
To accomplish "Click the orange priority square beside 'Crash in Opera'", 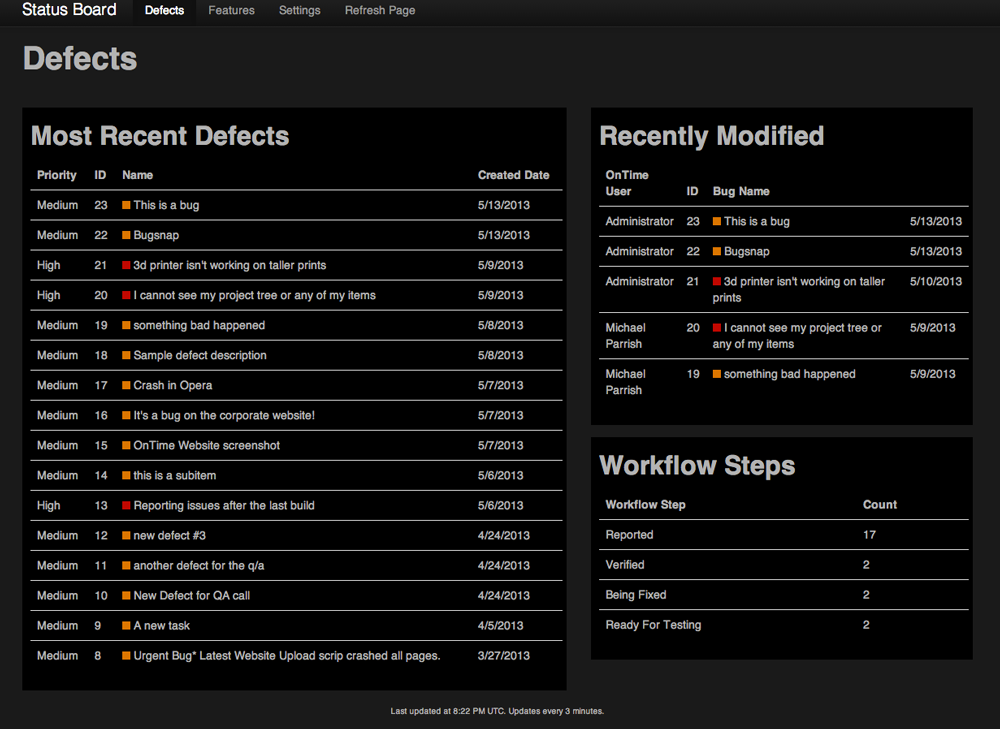I will [x=126, y=385].
